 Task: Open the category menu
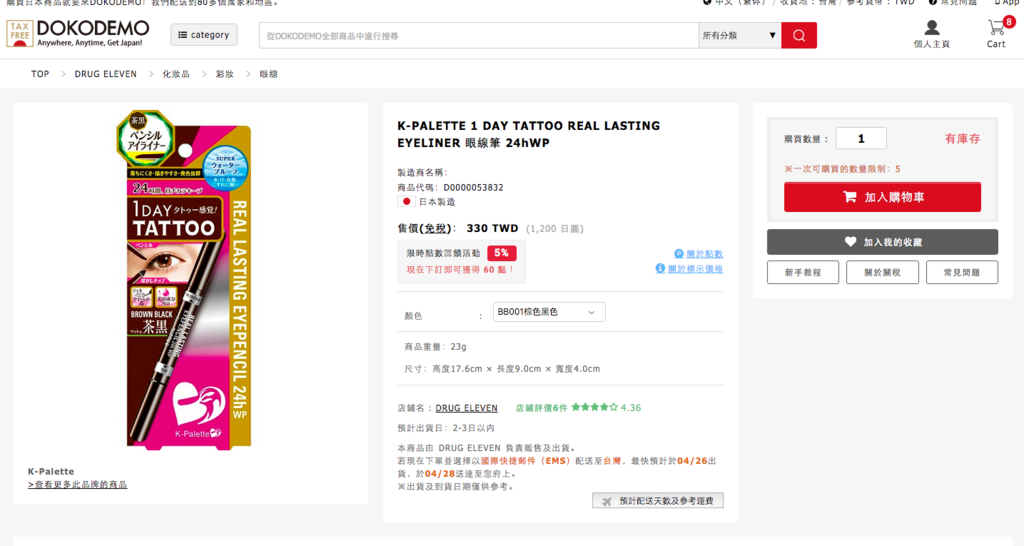(x=204, y=35)
